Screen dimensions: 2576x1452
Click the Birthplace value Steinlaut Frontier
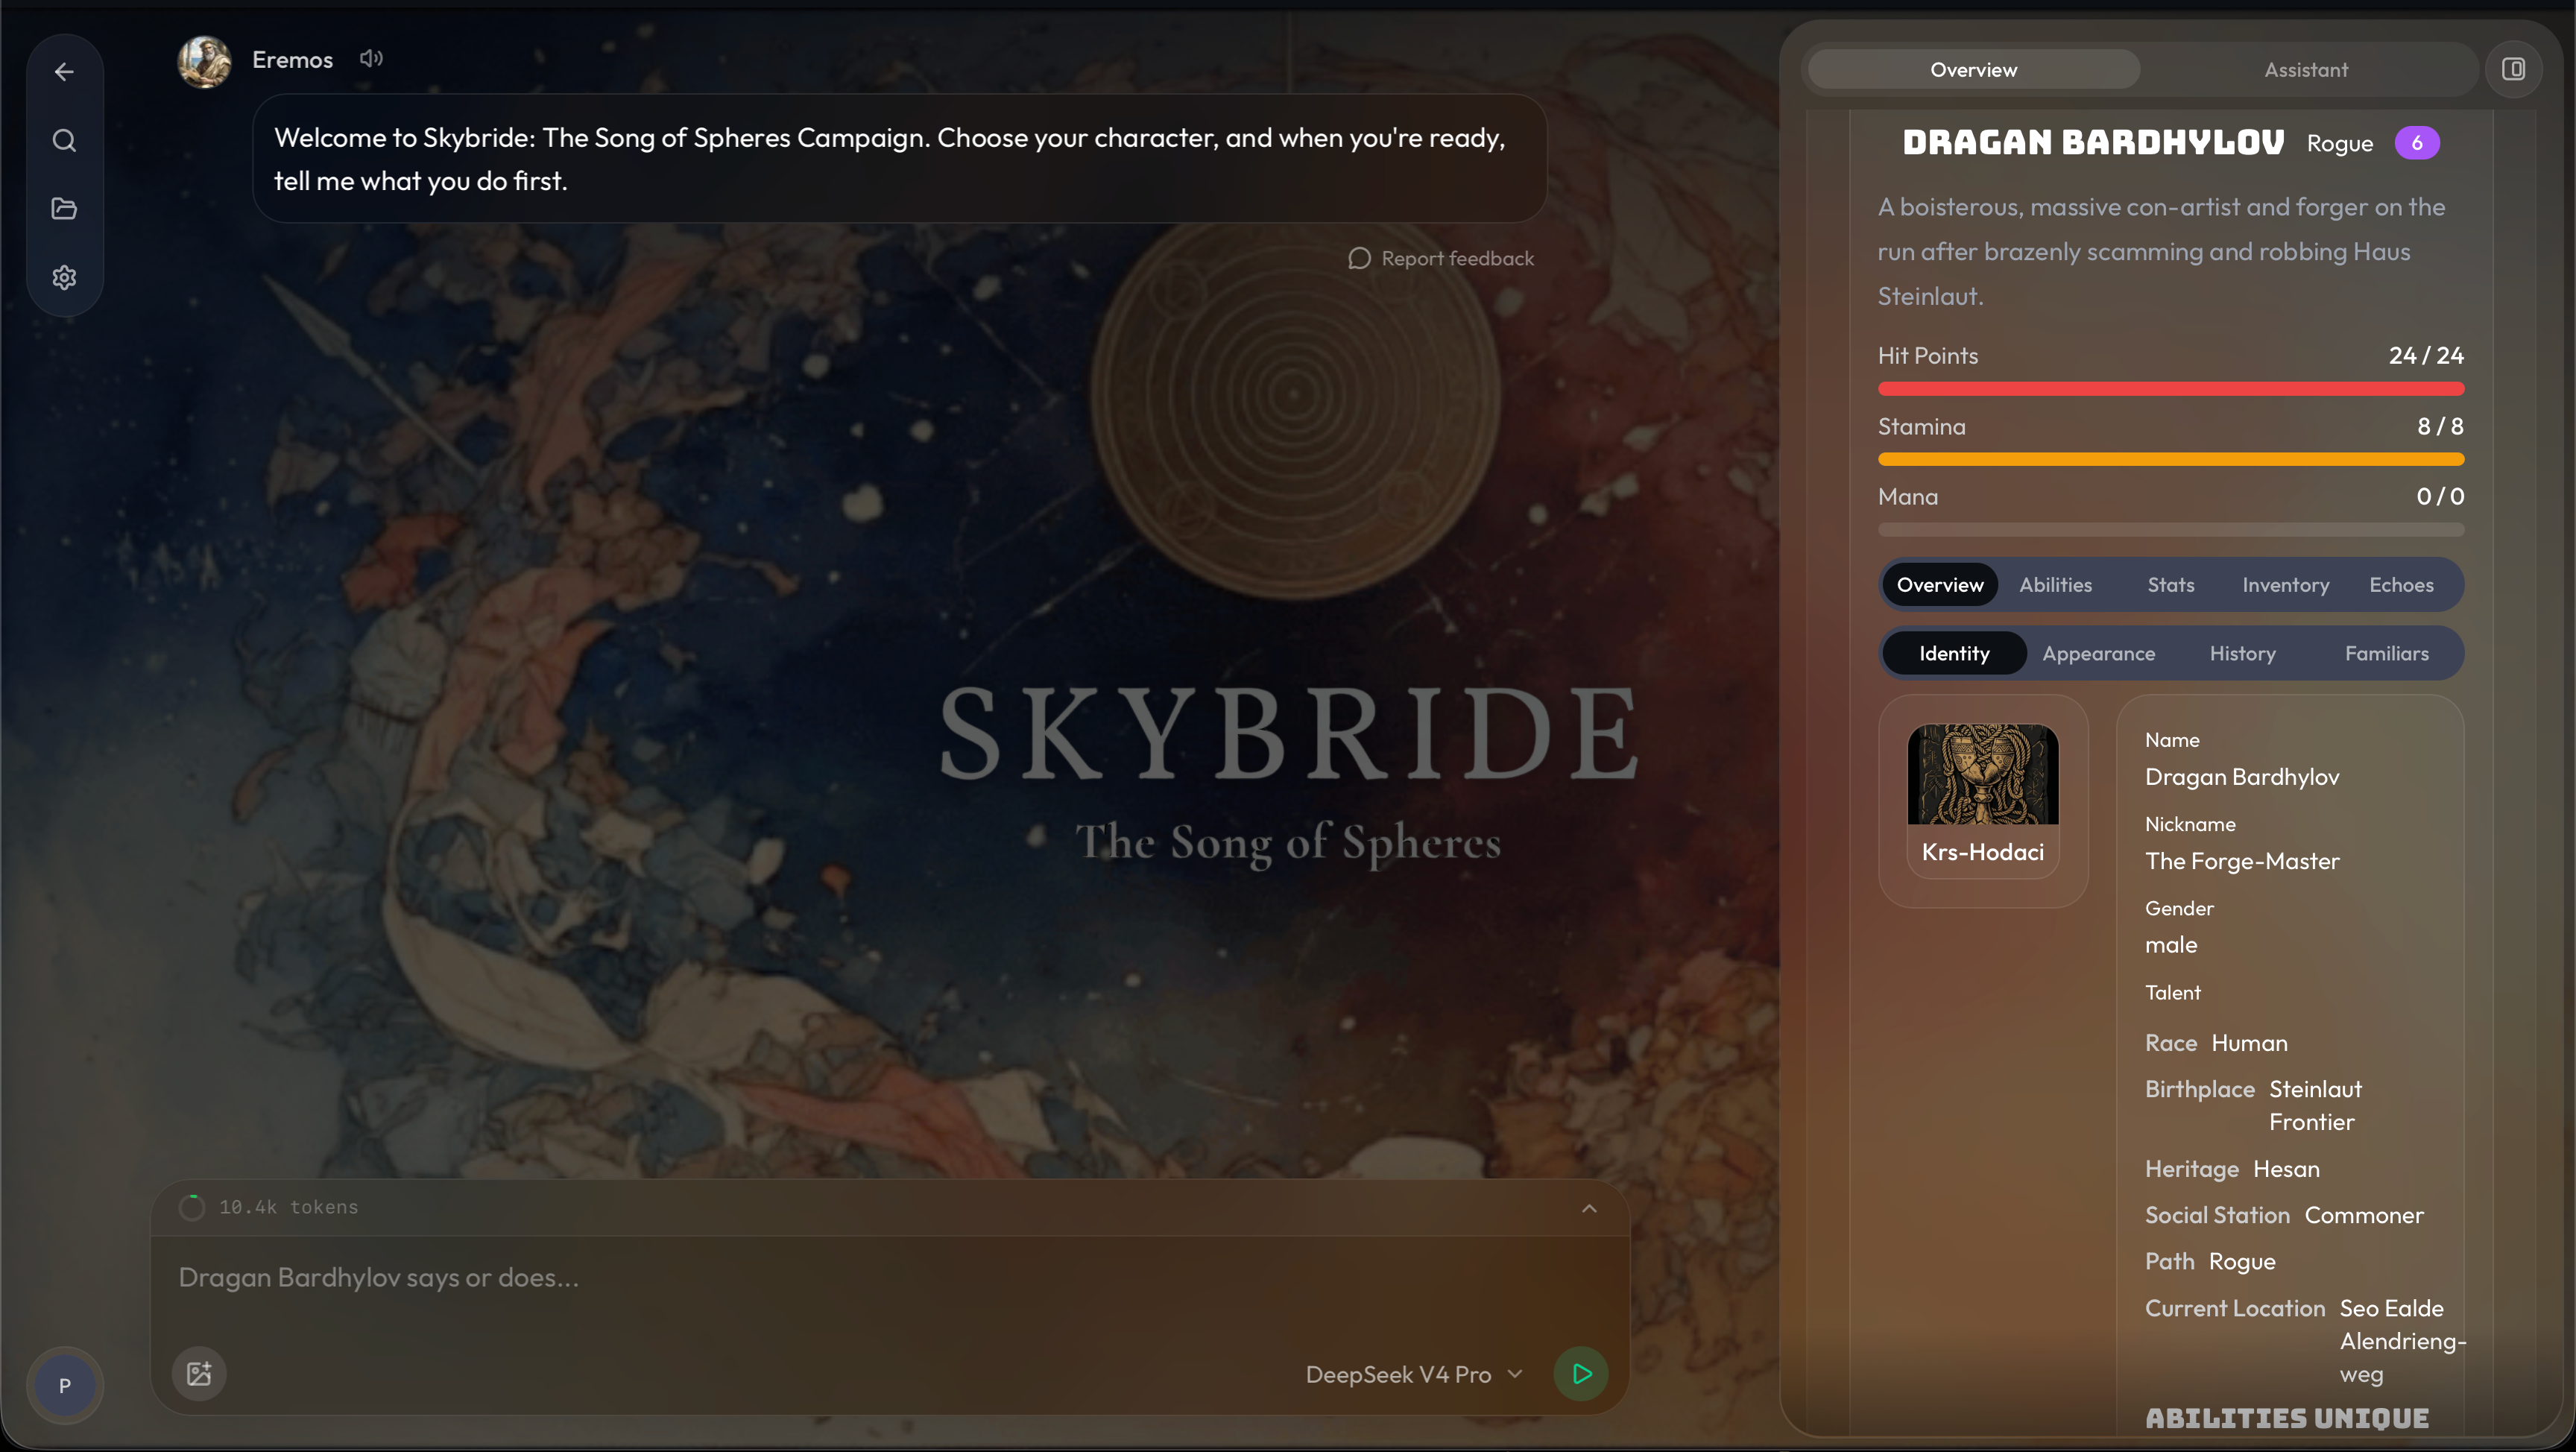(2315, 1105)
